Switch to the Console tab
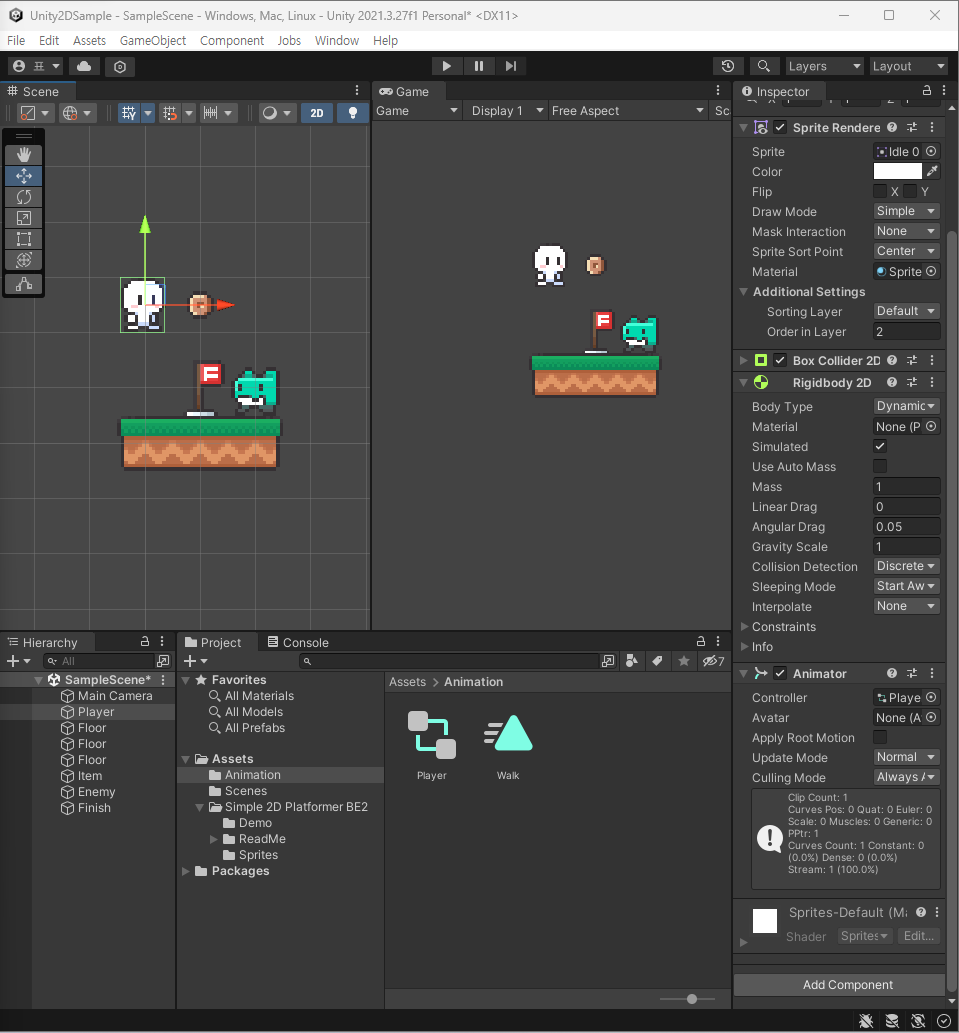This screenshot has height=1033, width=959. (298, 642)
